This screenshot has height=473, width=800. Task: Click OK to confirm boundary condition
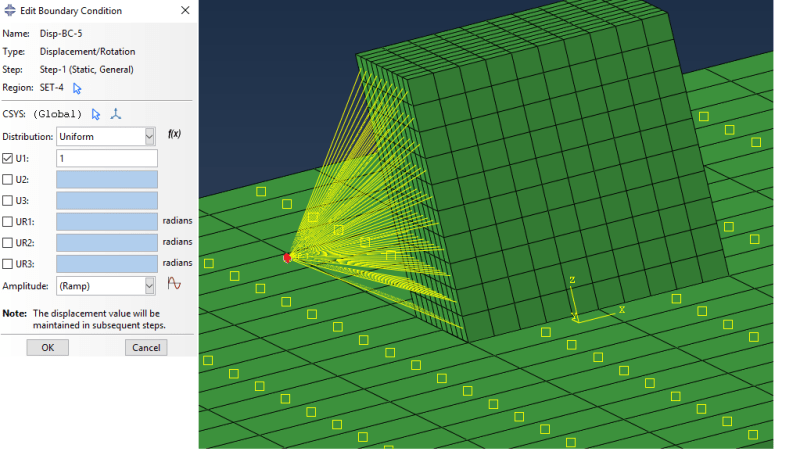[47, 347]
